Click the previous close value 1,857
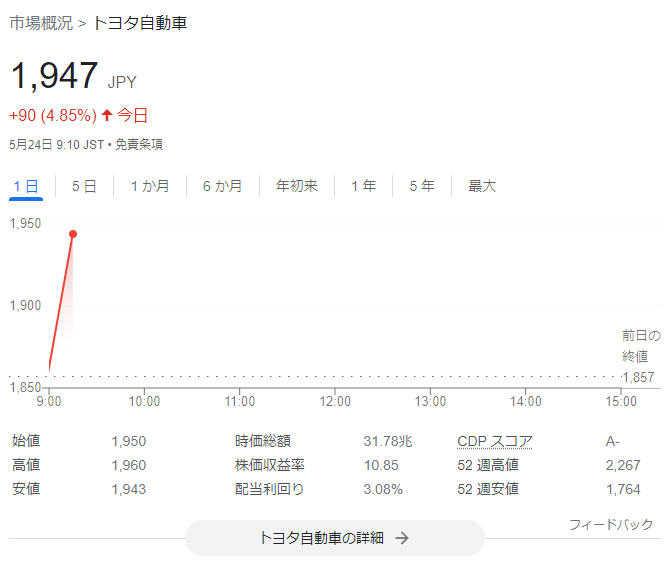Image resolution: width=664 pixels, height=561 pixels. tap(639, 377)
